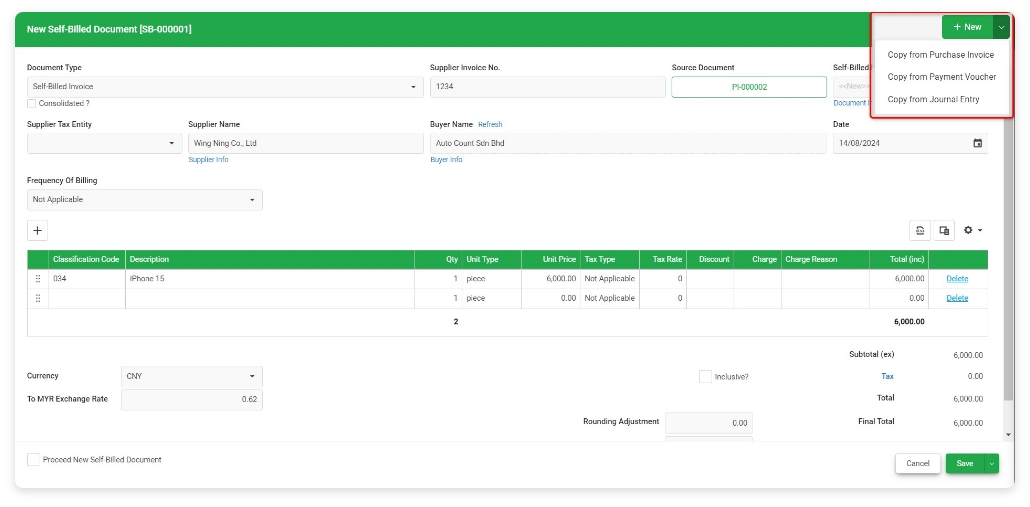This screenshot has height=507, width=1030.
Task: Choose Copy from Purchase Invoice
Action: coord(940,55)
